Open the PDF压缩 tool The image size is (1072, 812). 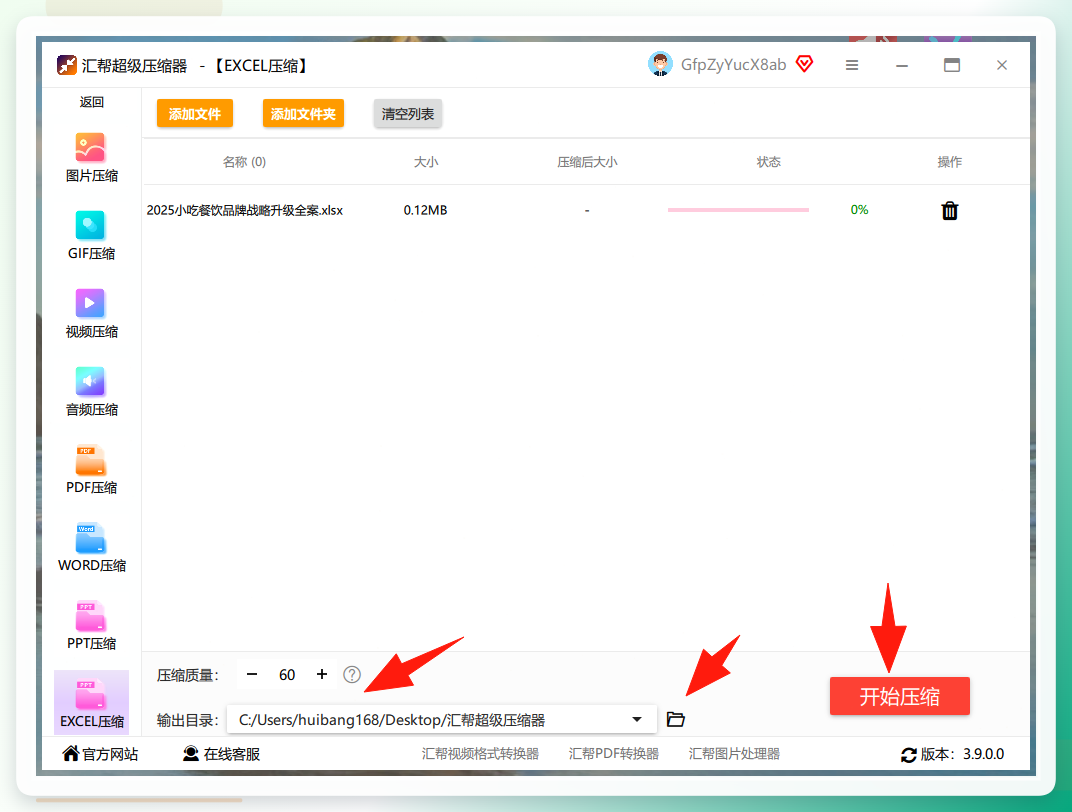(x=91, y=470)
